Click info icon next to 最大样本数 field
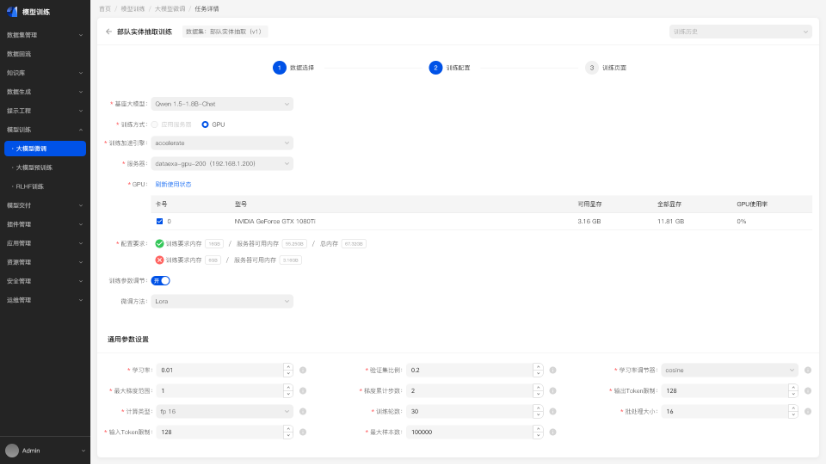The width and height of the screenshot is (826, 464). point(553,432)
